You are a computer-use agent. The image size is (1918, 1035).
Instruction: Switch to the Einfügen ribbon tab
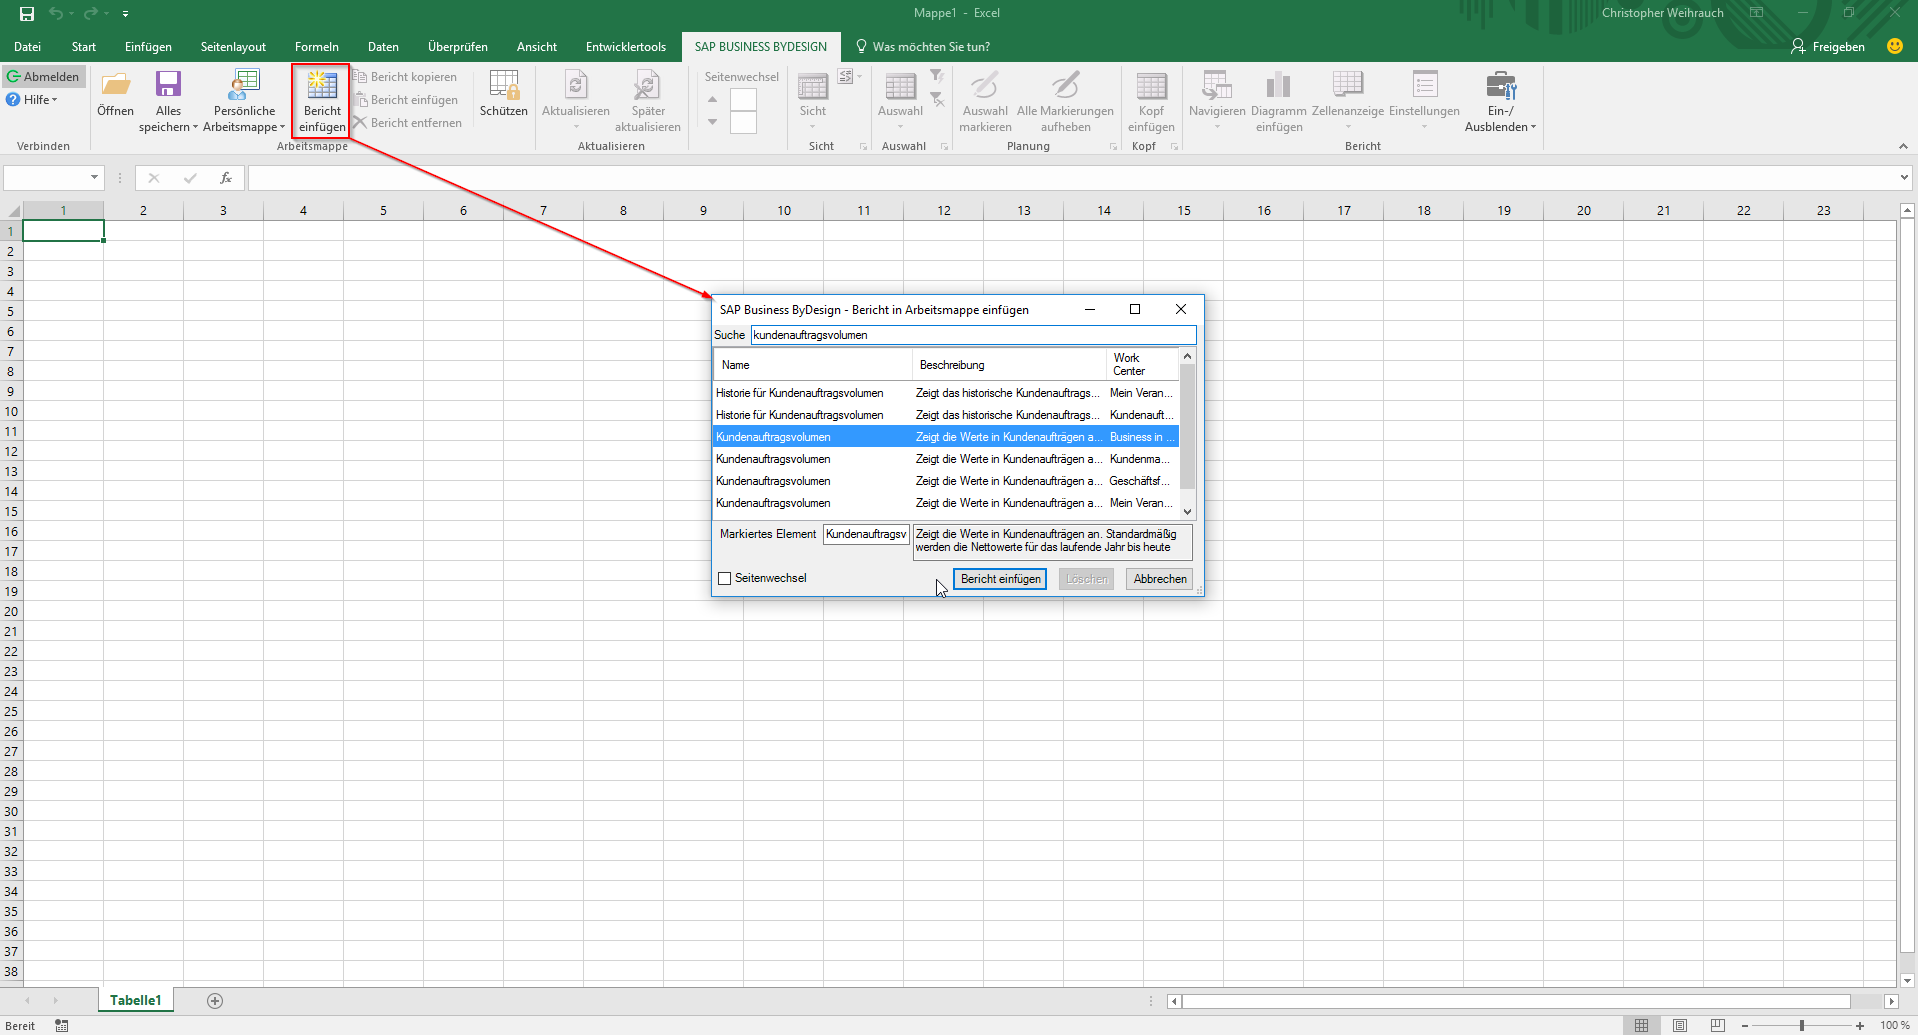[x=148, y=47]
